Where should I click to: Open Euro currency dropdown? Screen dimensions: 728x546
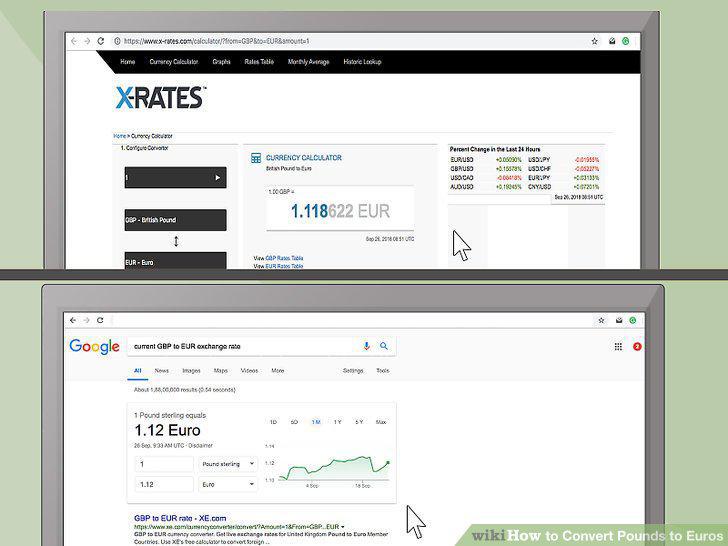228,484
